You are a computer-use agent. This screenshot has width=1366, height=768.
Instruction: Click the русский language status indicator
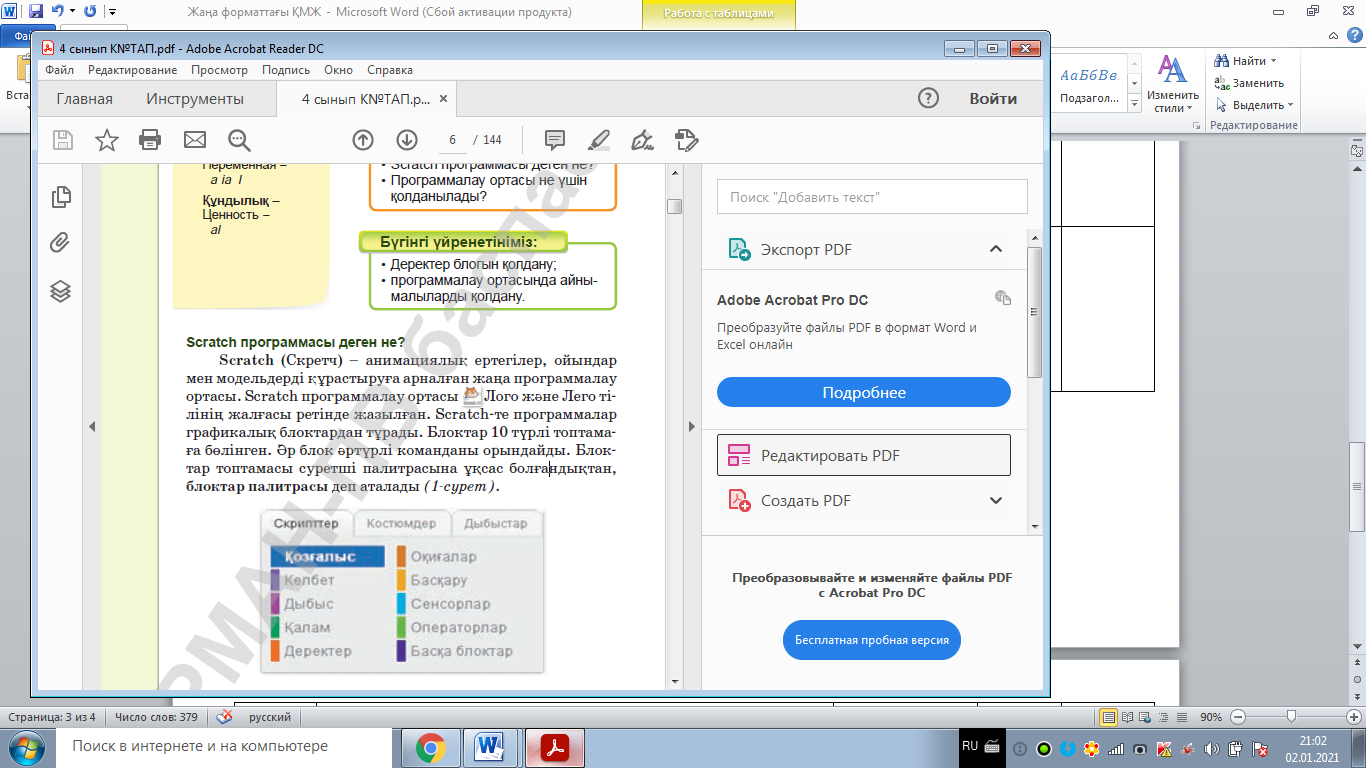(270, 717)
